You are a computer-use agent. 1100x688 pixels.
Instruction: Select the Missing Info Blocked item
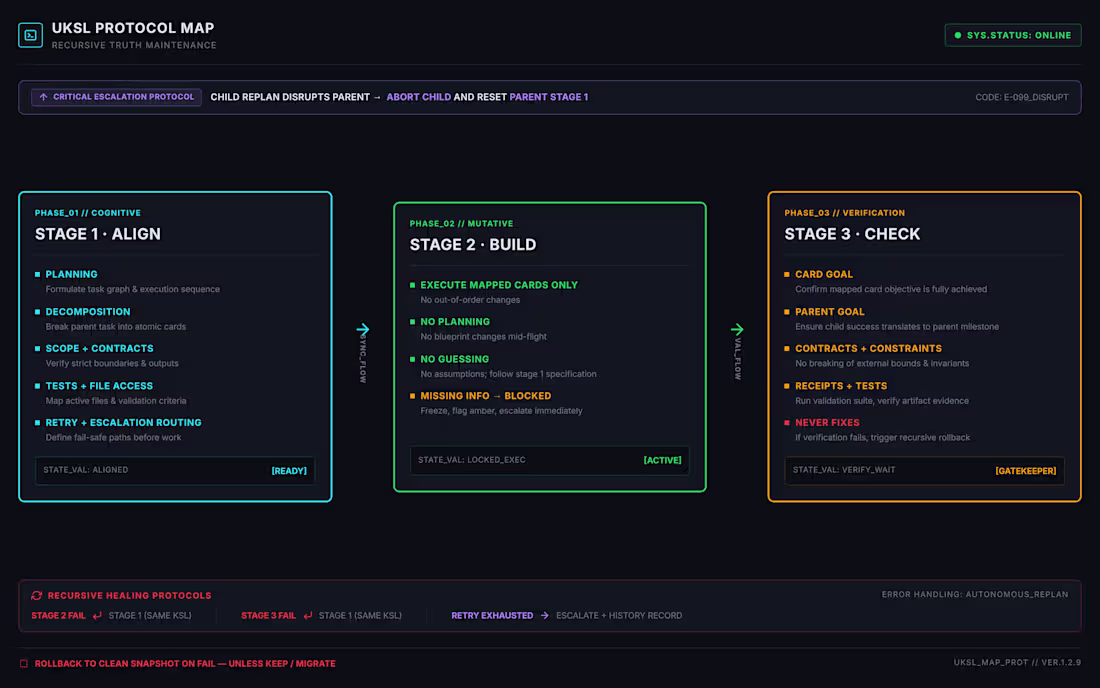click(x=485, y=396)
